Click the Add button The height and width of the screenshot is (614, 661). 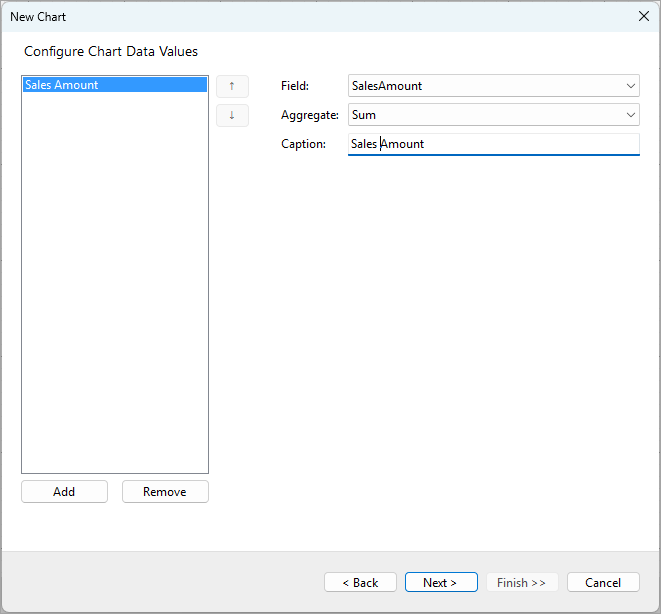[x=64, y=491]
